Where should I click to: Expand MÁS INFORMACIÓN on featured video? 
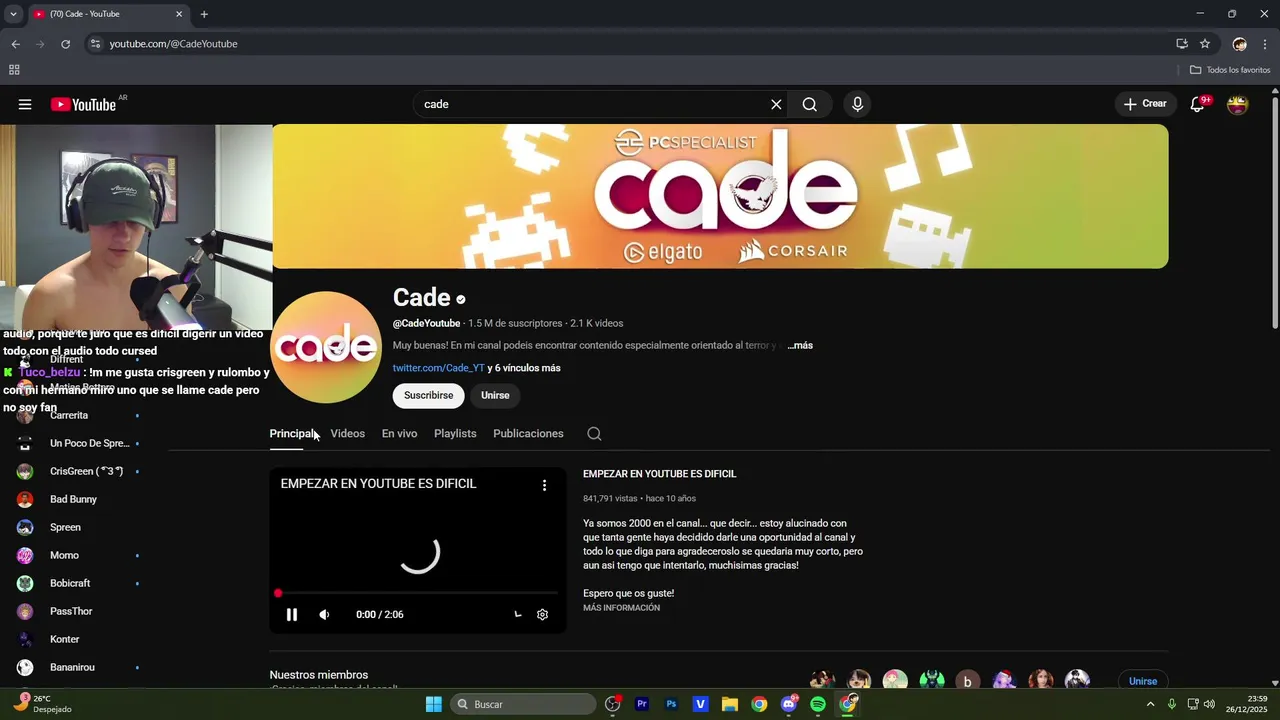[621, 608]
